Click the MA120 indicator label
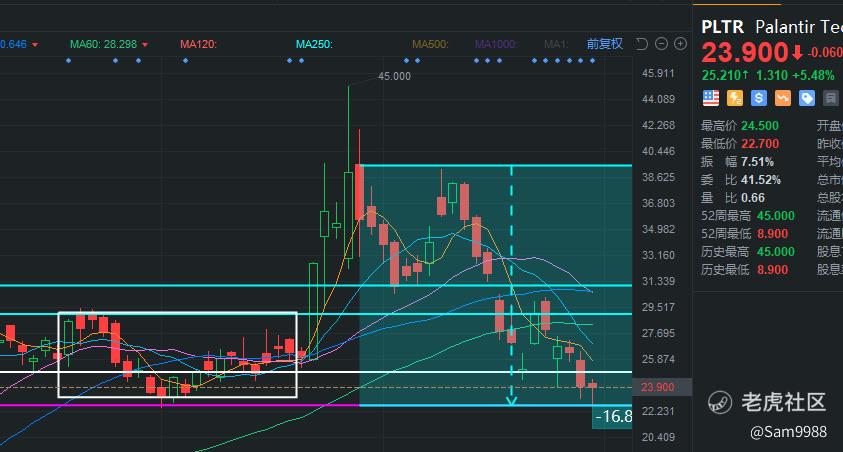 pyautogui.click(x=198, y=44)
